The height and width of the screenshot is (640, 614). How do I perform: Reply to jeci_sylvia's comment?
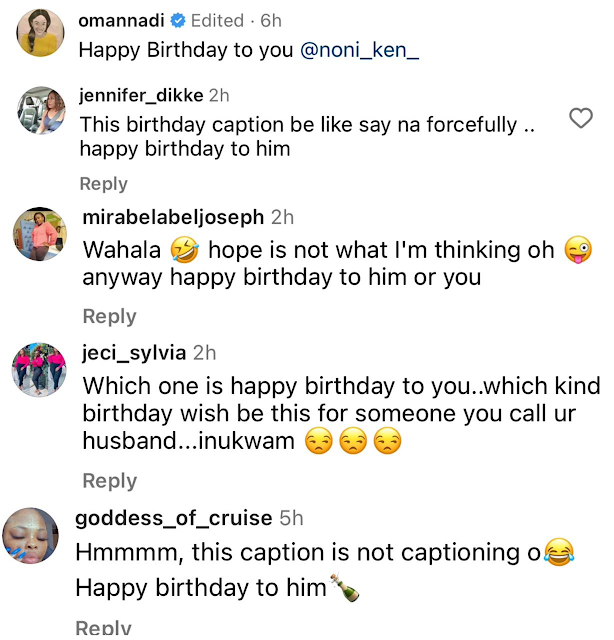(x=109, y=481)
